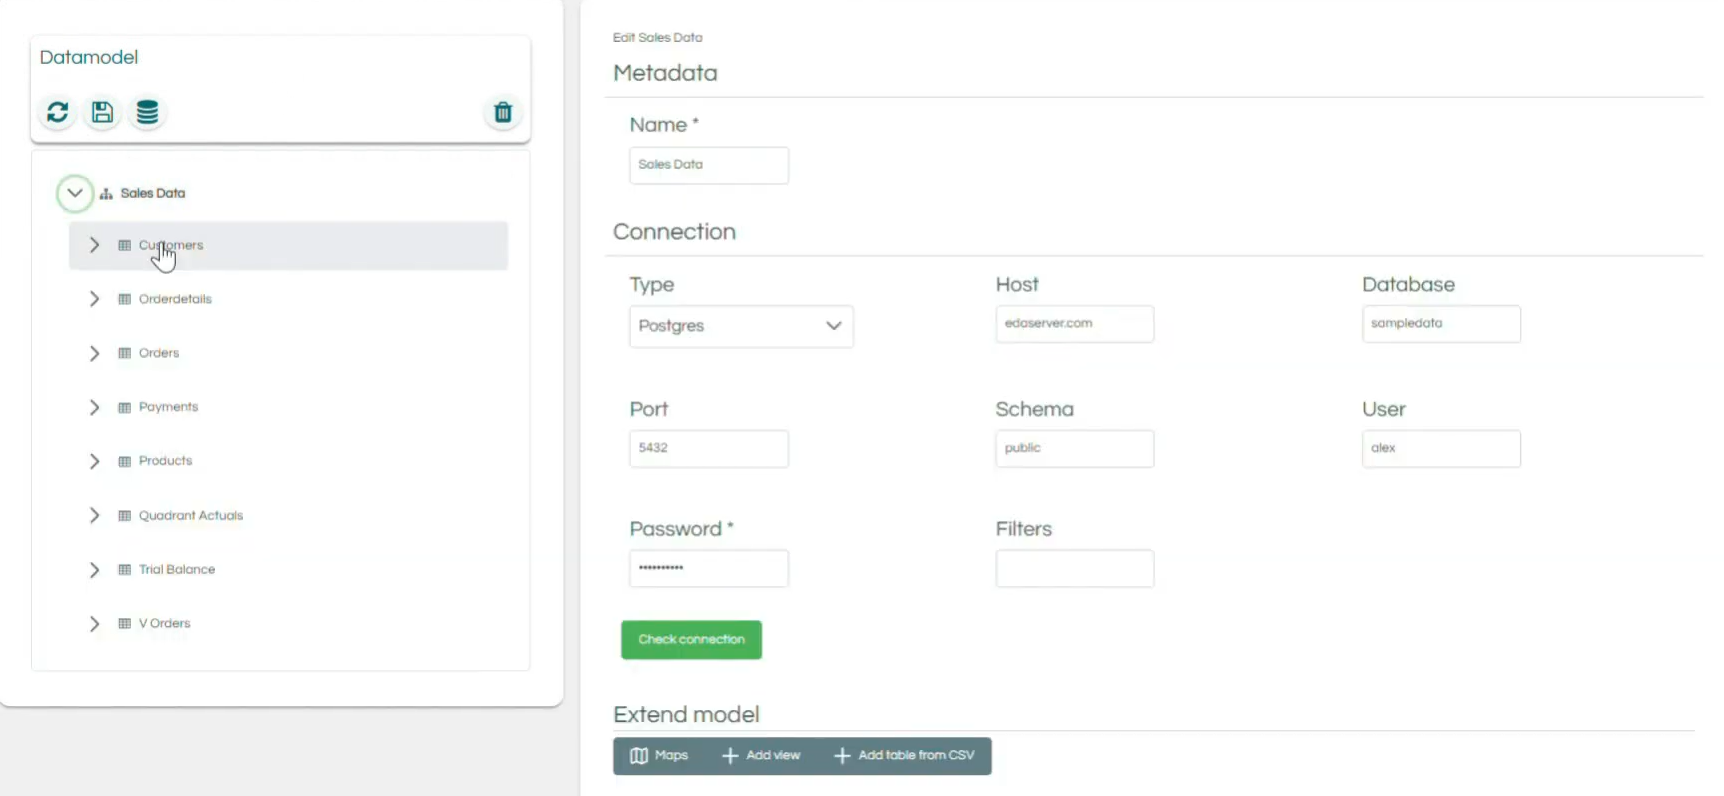
Task: Select the Orderdetails table icon
Action: tap(125, 299)
